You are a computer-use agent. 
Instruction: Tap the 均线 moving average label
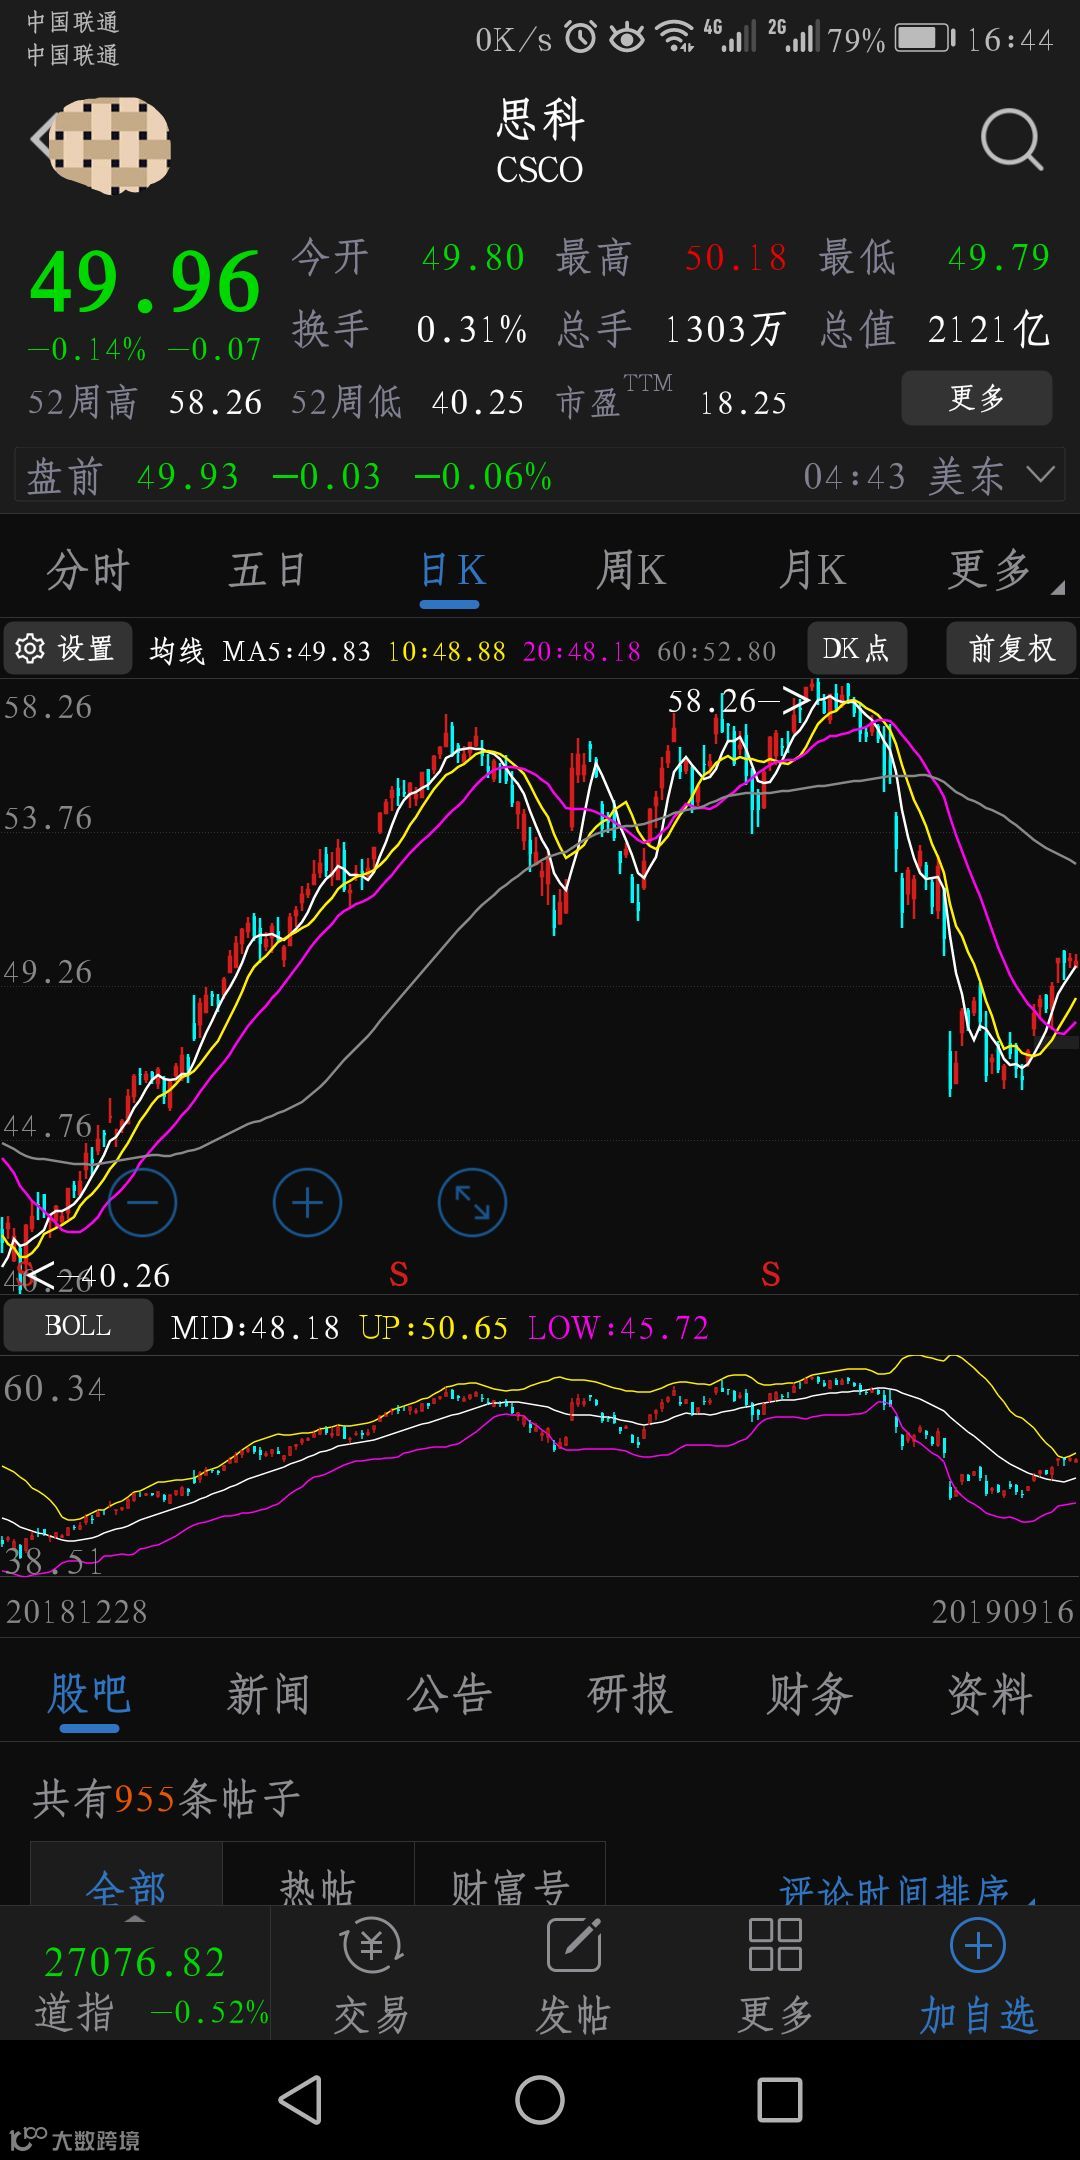point(177,651)
